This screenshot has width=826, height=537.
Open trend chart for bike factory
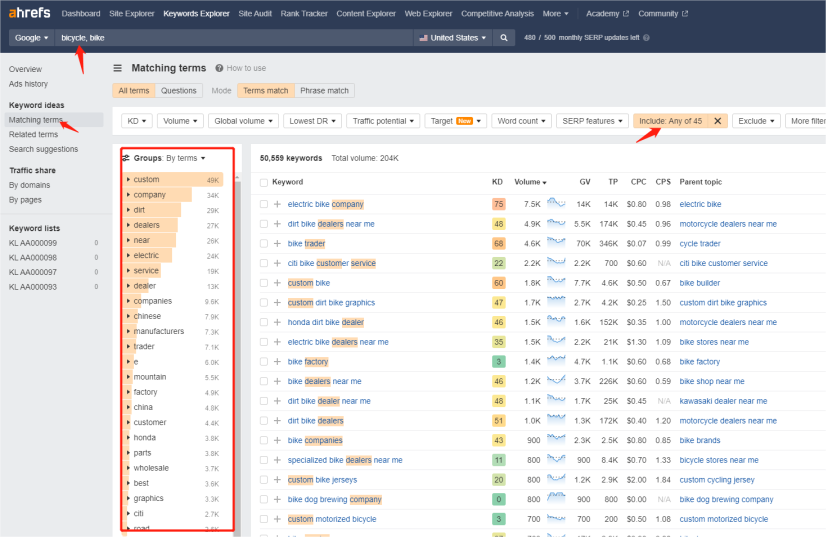pos(556,361)
